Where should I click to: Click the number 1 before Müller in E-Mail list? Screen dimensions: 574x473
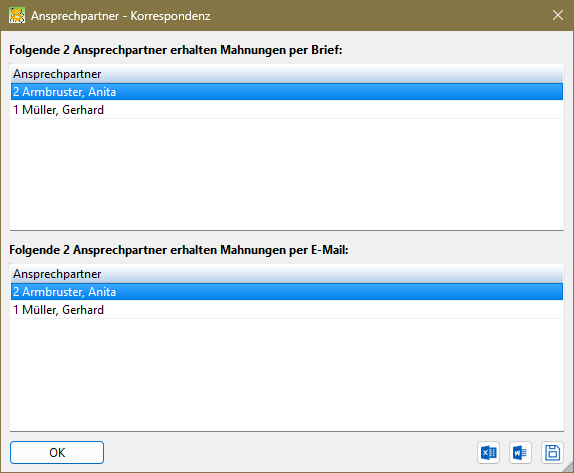tap(16, 310)
